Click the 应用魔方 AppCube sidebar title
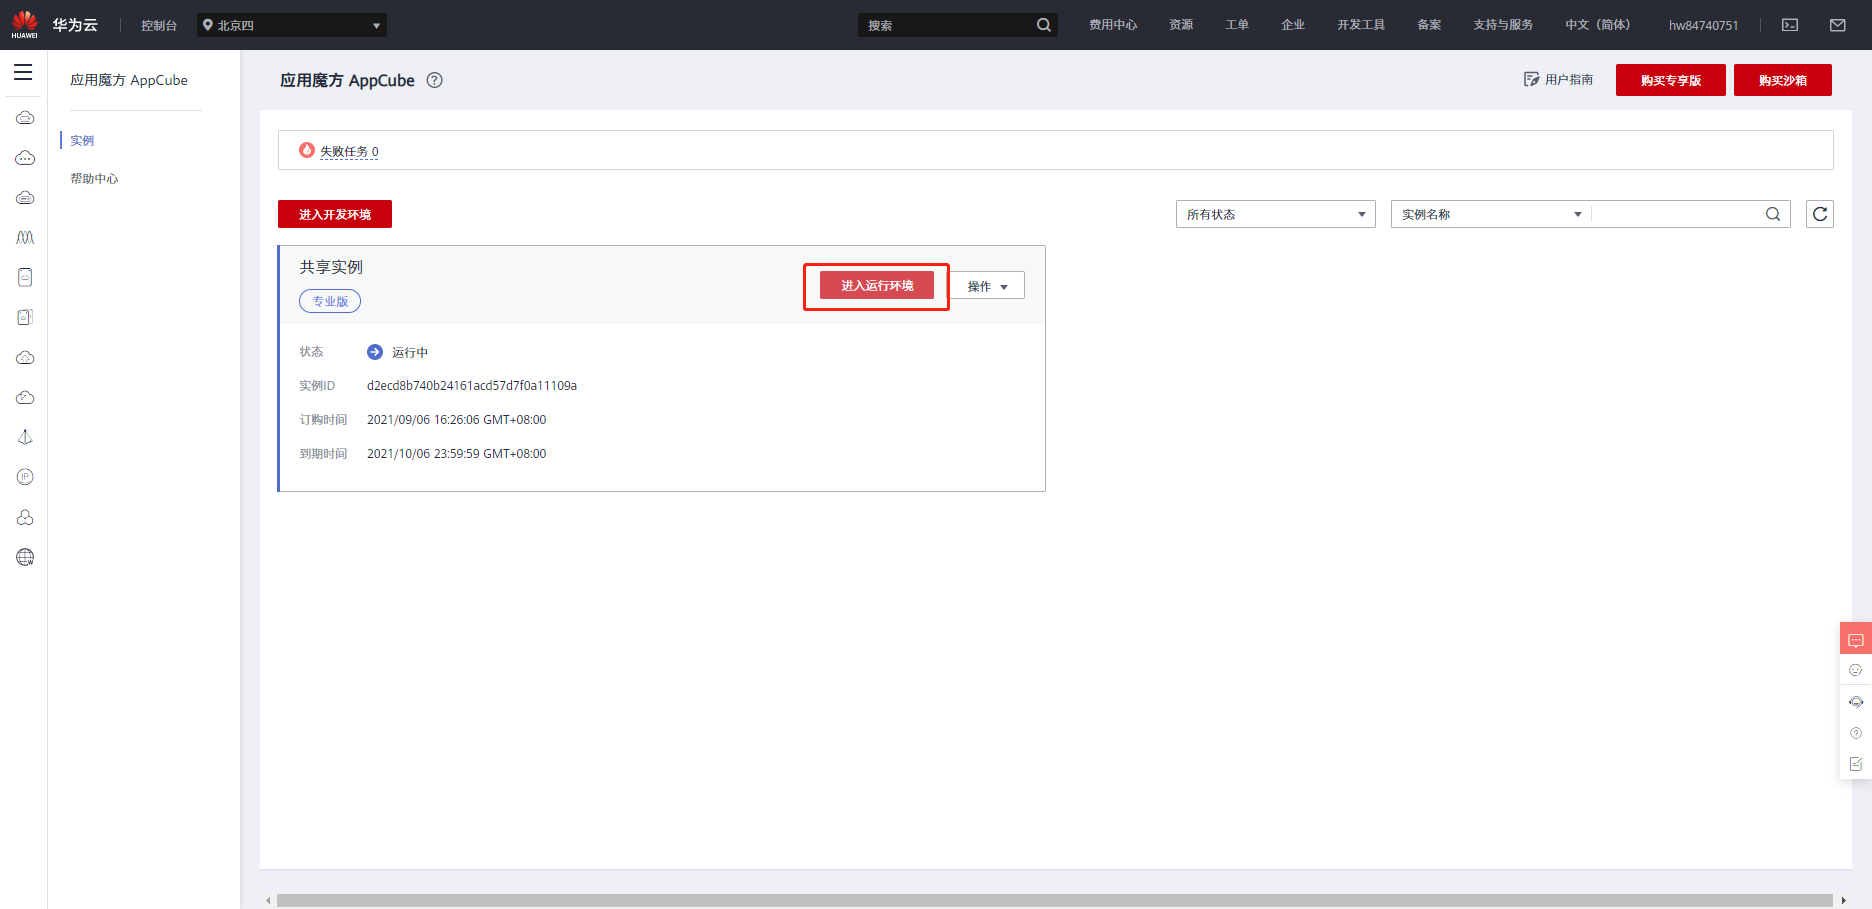Screen dimensions: 1872x909 pos(129,80)
